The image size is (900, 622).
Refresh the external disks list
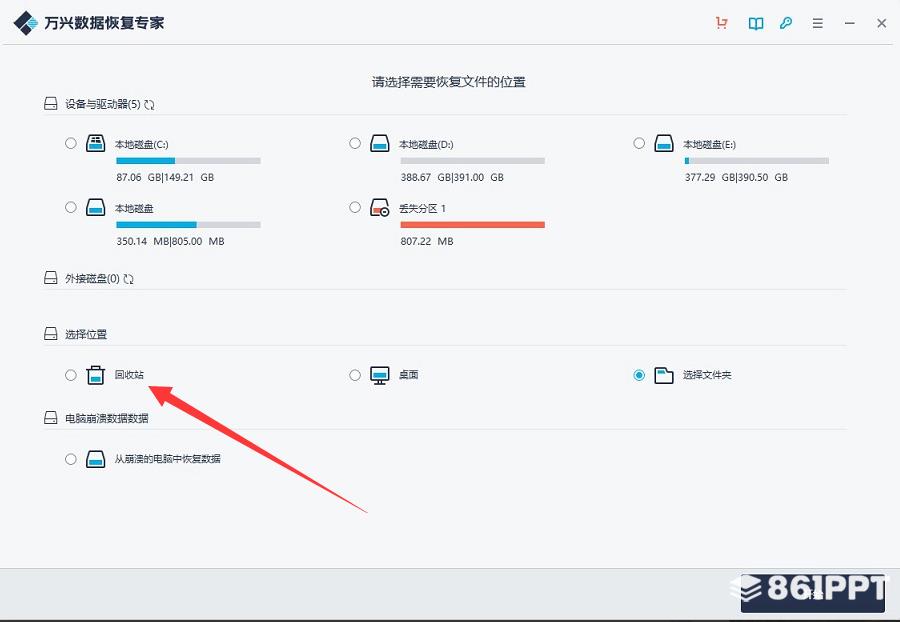(129, 279)
